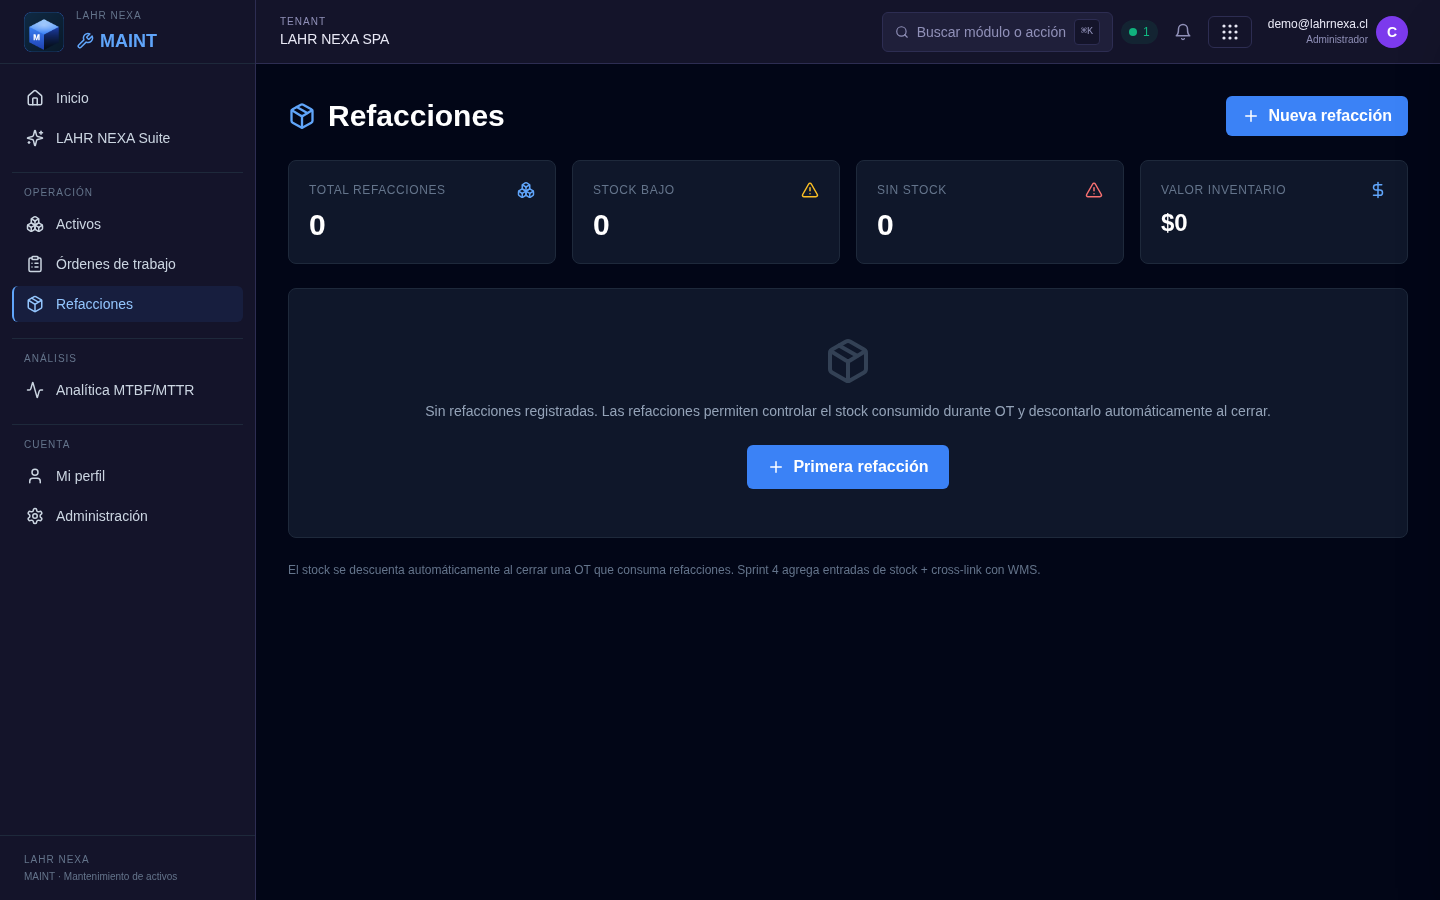Click the LAHR NEXA SPA tenant name
This screenshot has width=1440, height=900.
click(x=335, y=39)
